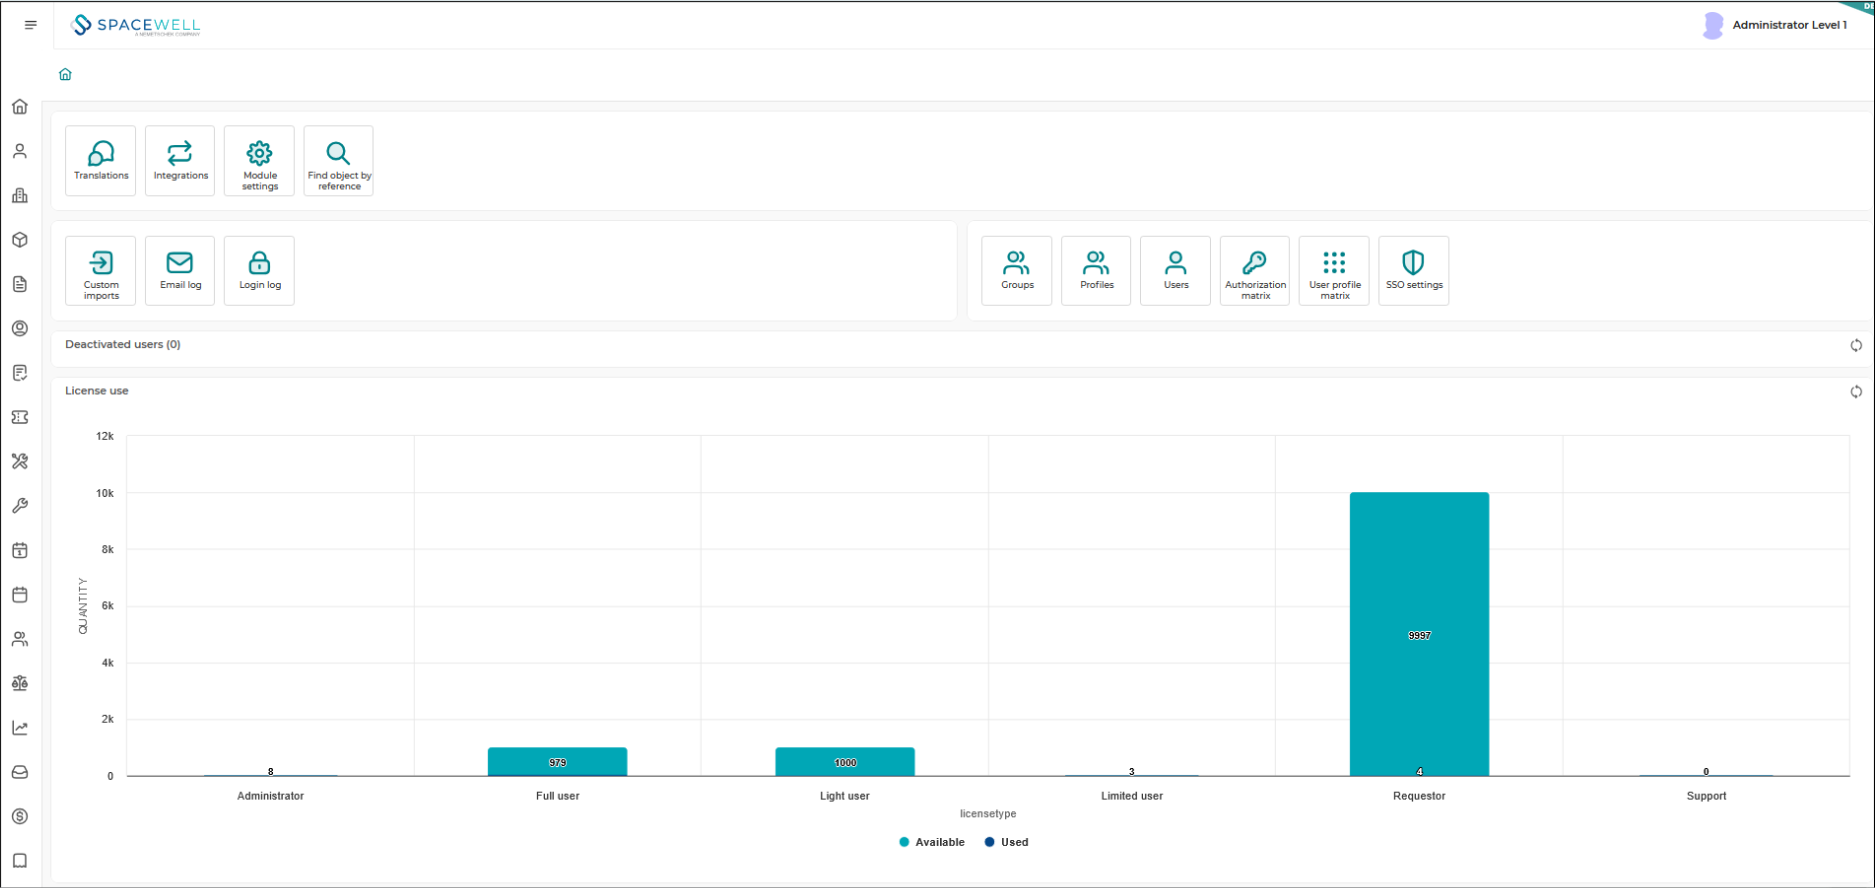The image size is (1875, 888).
Task: Open the Authorization matrix tile
Action: click(1255, 271)
